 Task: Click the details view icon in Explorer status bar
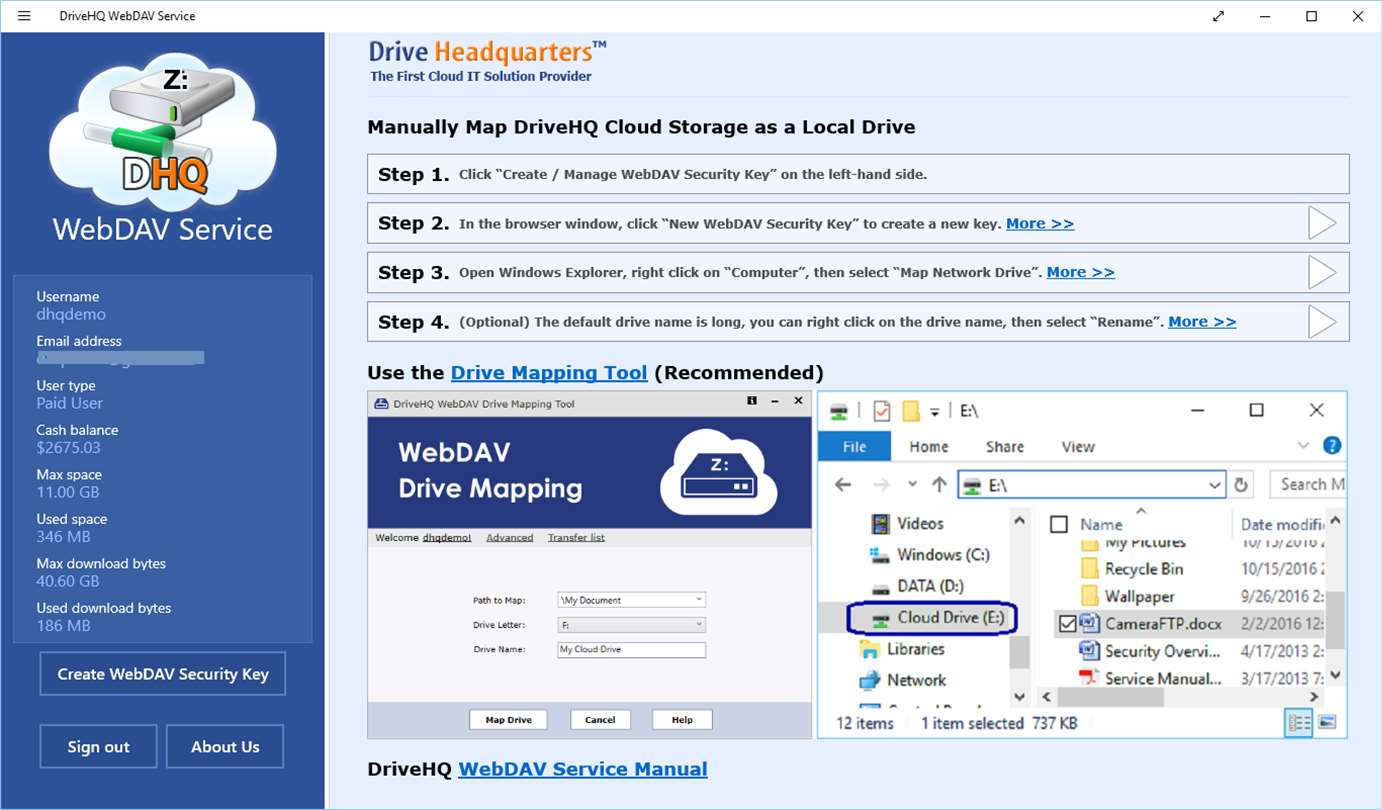click(1299, 723)
